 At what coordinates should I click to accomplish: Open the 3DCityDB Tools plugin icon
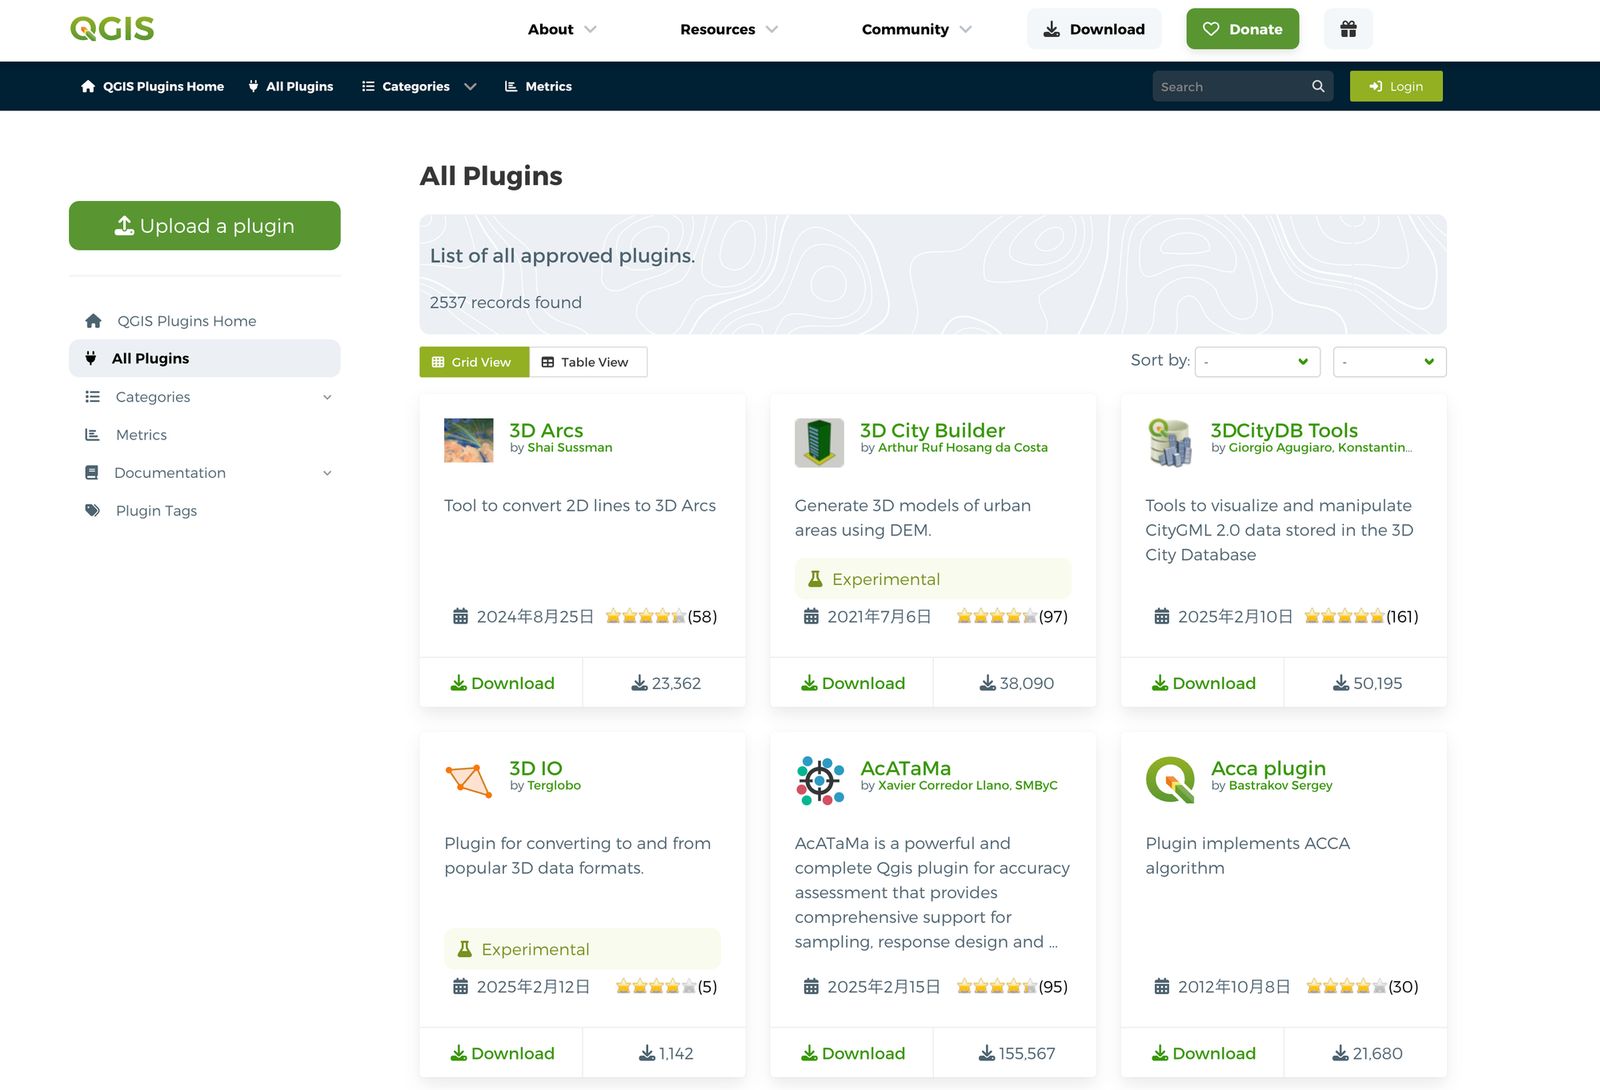tap(1170, 442)
